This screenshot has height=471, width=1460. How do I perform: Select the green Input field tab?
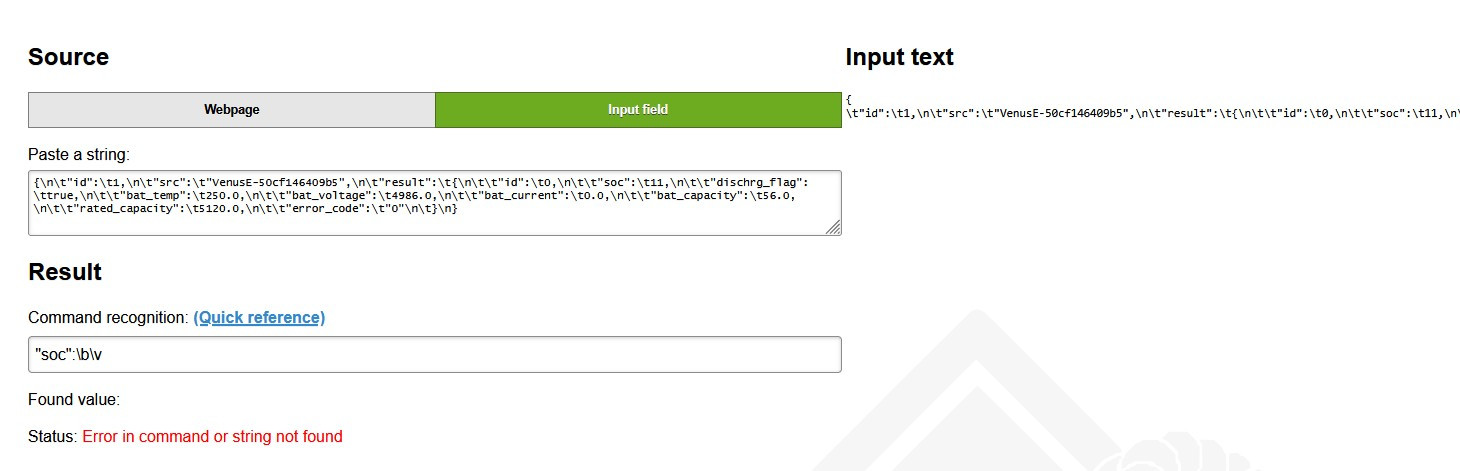(x=637, y=110)
